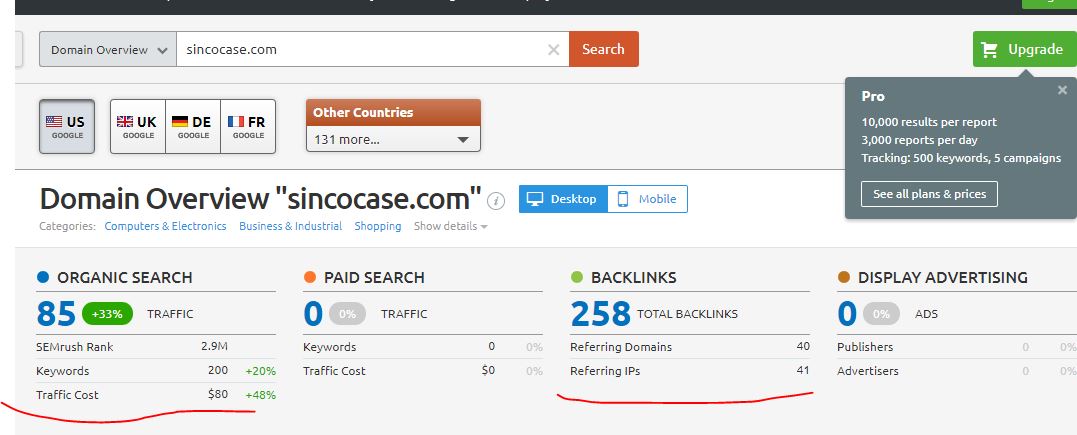Expand Show details for categories
Viewport: 1077px width, 435px height.
[451, 226]
